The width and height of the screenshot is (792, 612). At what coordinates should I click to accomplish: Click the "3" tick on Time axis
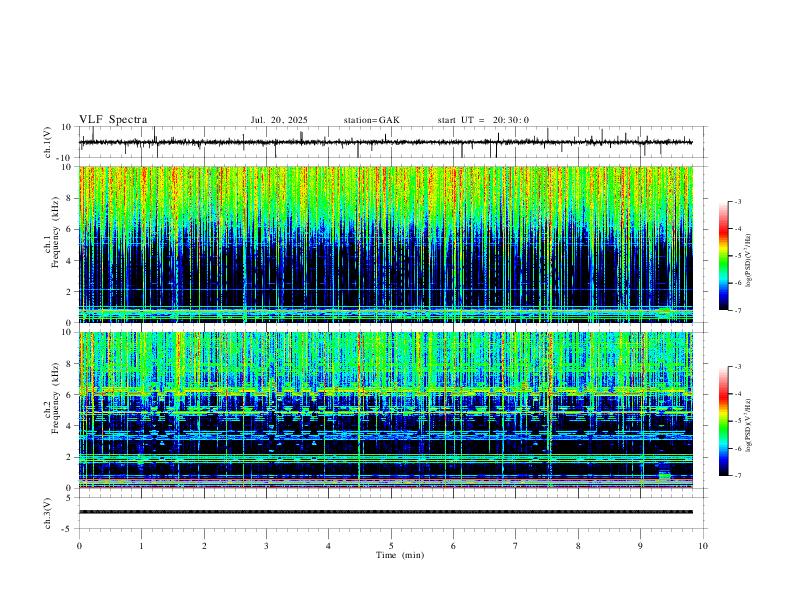tap(266, 546)
